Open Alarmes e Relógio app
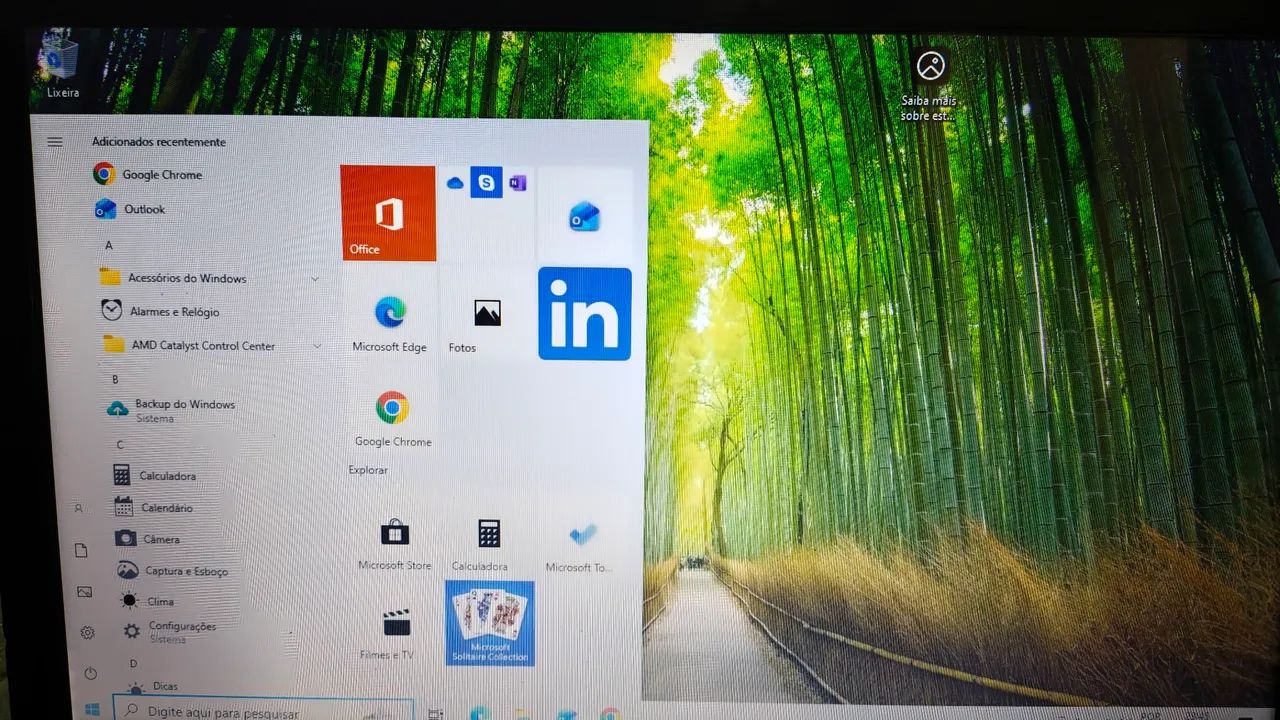The height and width of the screenshot is (720, 1280). click(x=161, y=312)
